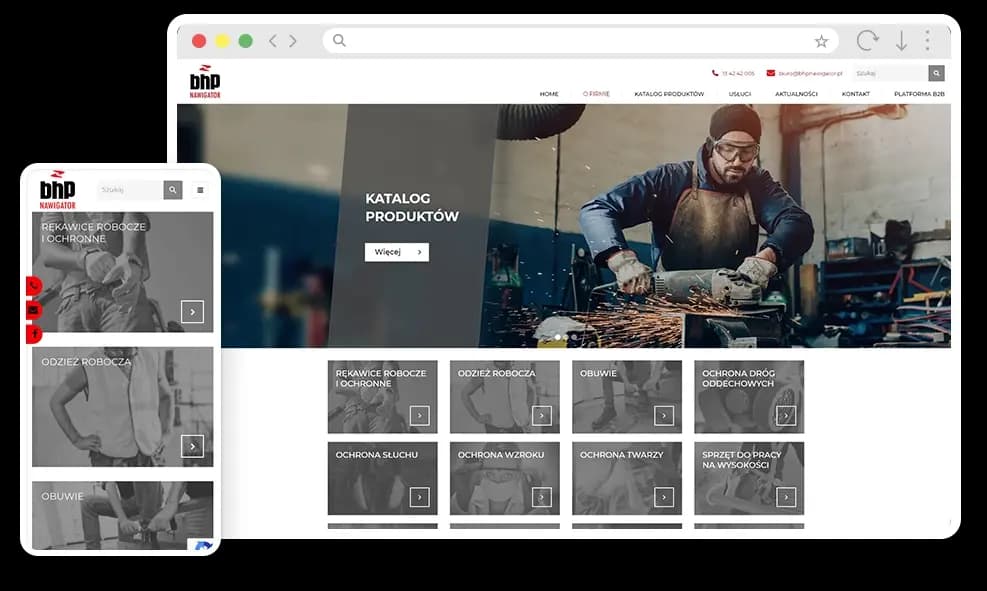Go back using the browser back arrow
The height and width of the screenshot is (591, 987).
(x=273, y=41)
